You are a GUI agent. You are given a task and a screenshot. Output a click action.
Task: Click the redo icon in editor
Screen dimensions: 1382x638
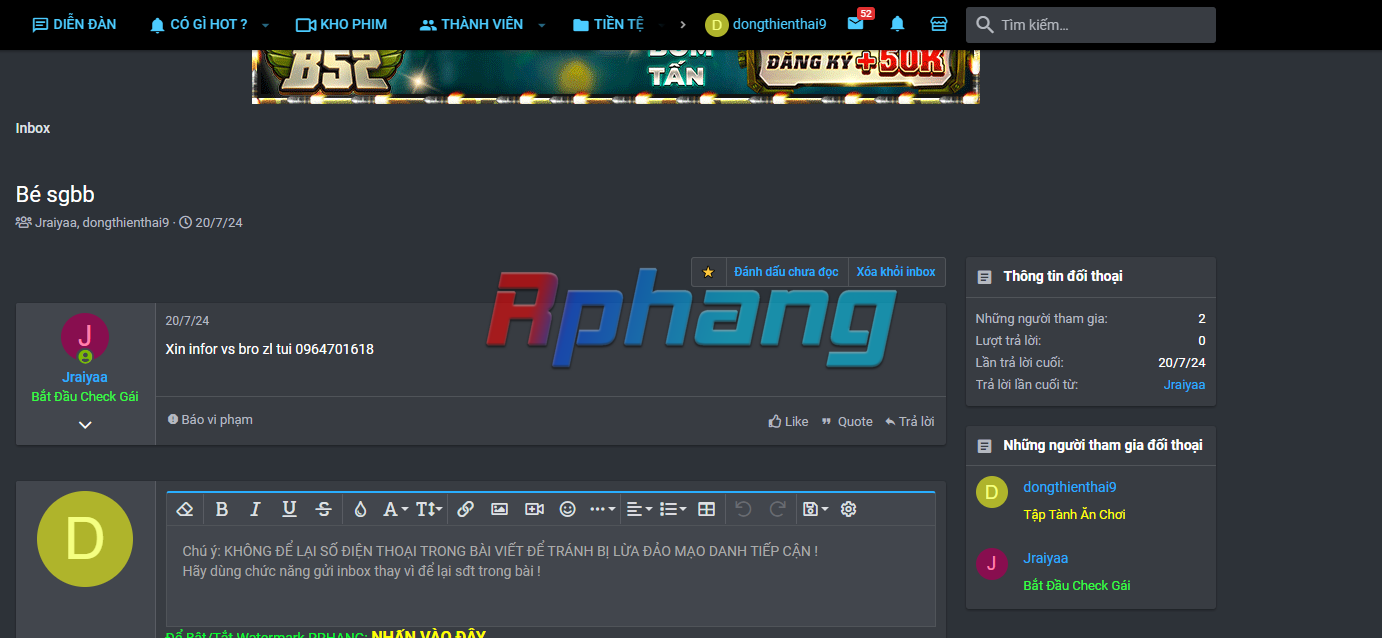coord(777,509)
